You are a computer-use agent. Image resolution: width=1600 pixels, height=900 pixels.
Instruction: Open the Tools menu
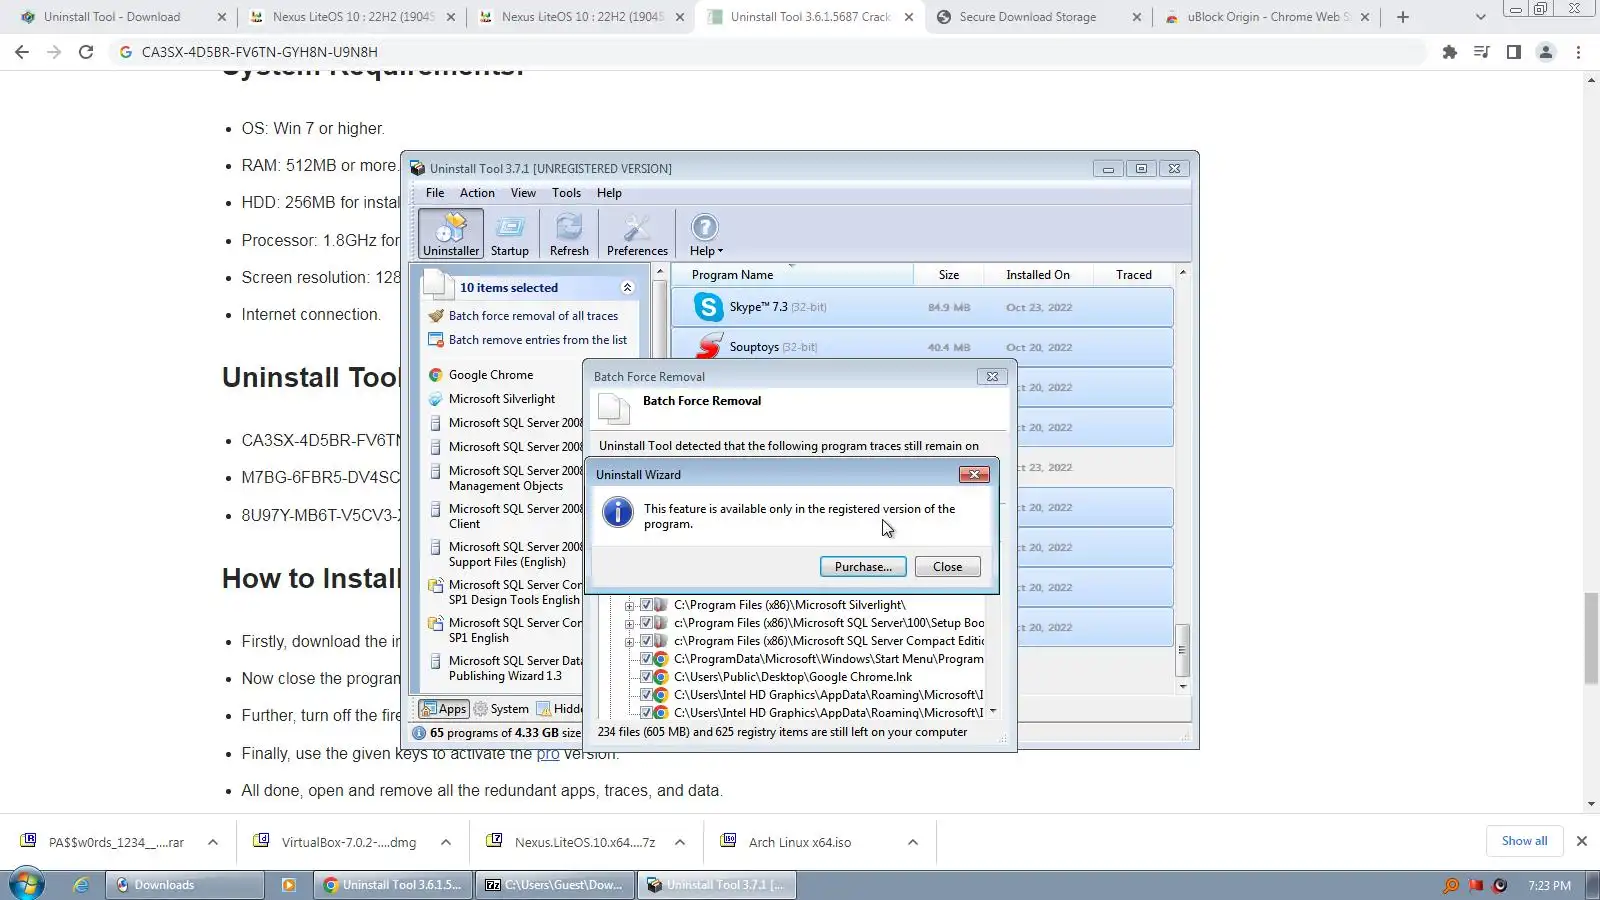coord(566,193)
